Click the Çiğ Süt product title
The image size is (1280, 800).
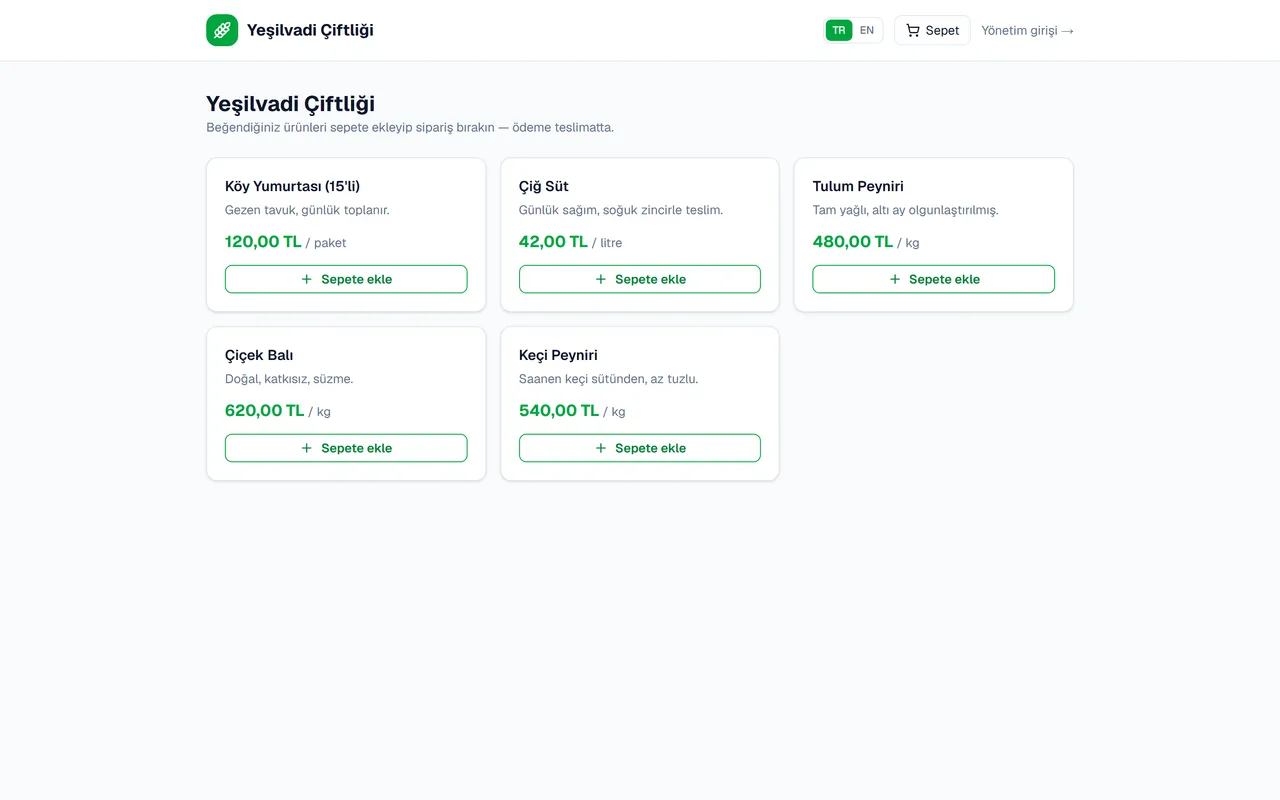544,186
